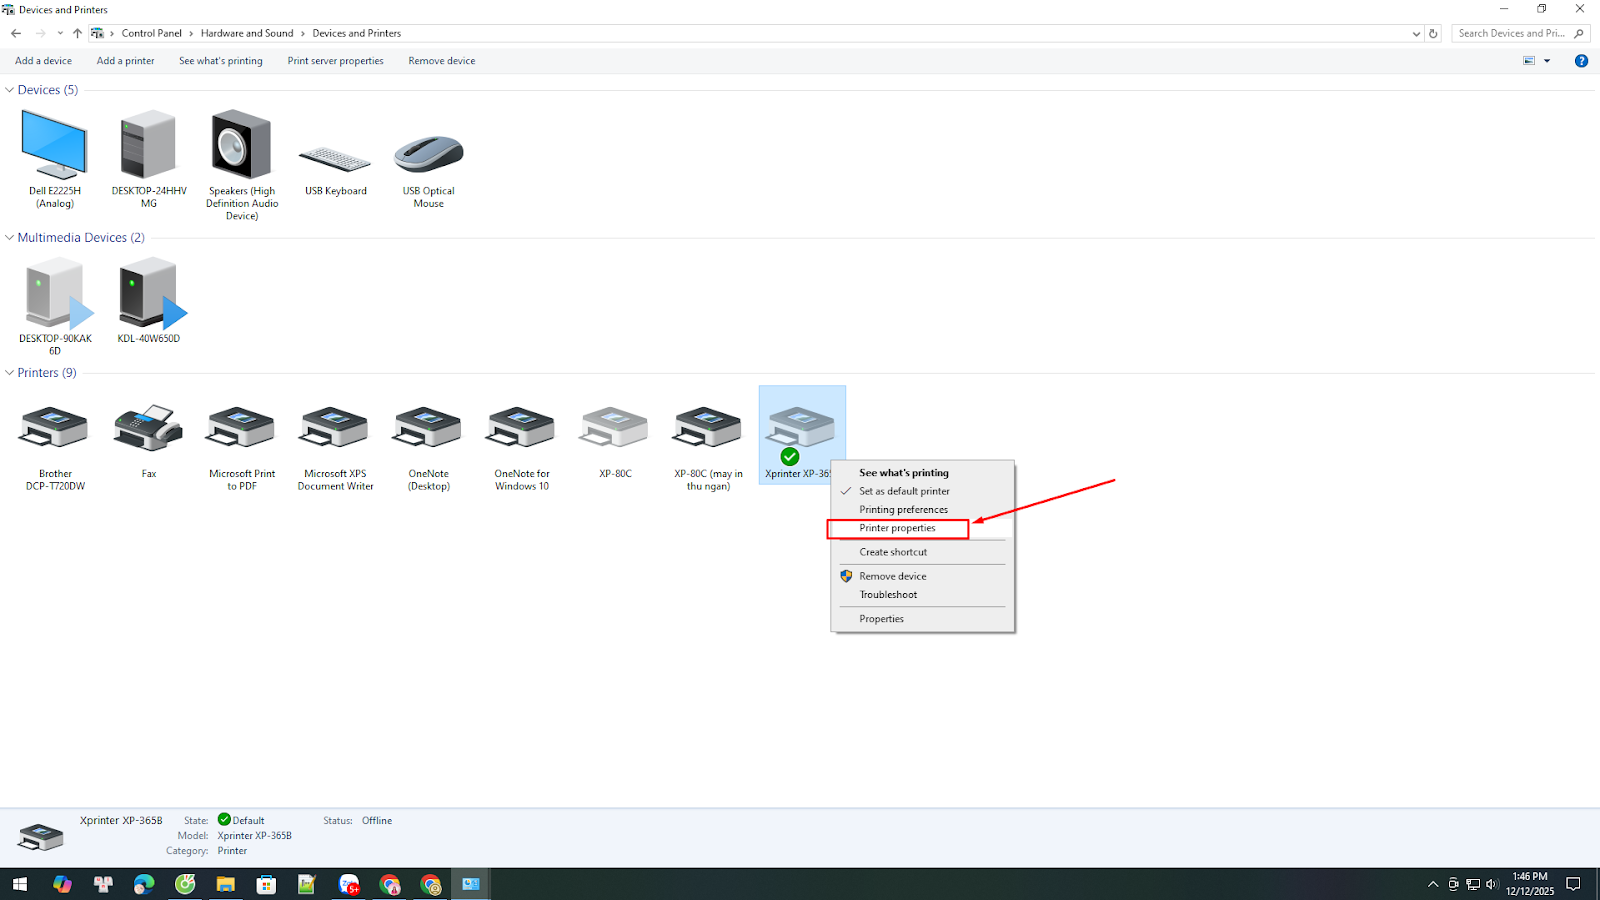The height and width of the screenshot is (900, 1600).
Task: Click Print server properties command
Action: point(335,61)
